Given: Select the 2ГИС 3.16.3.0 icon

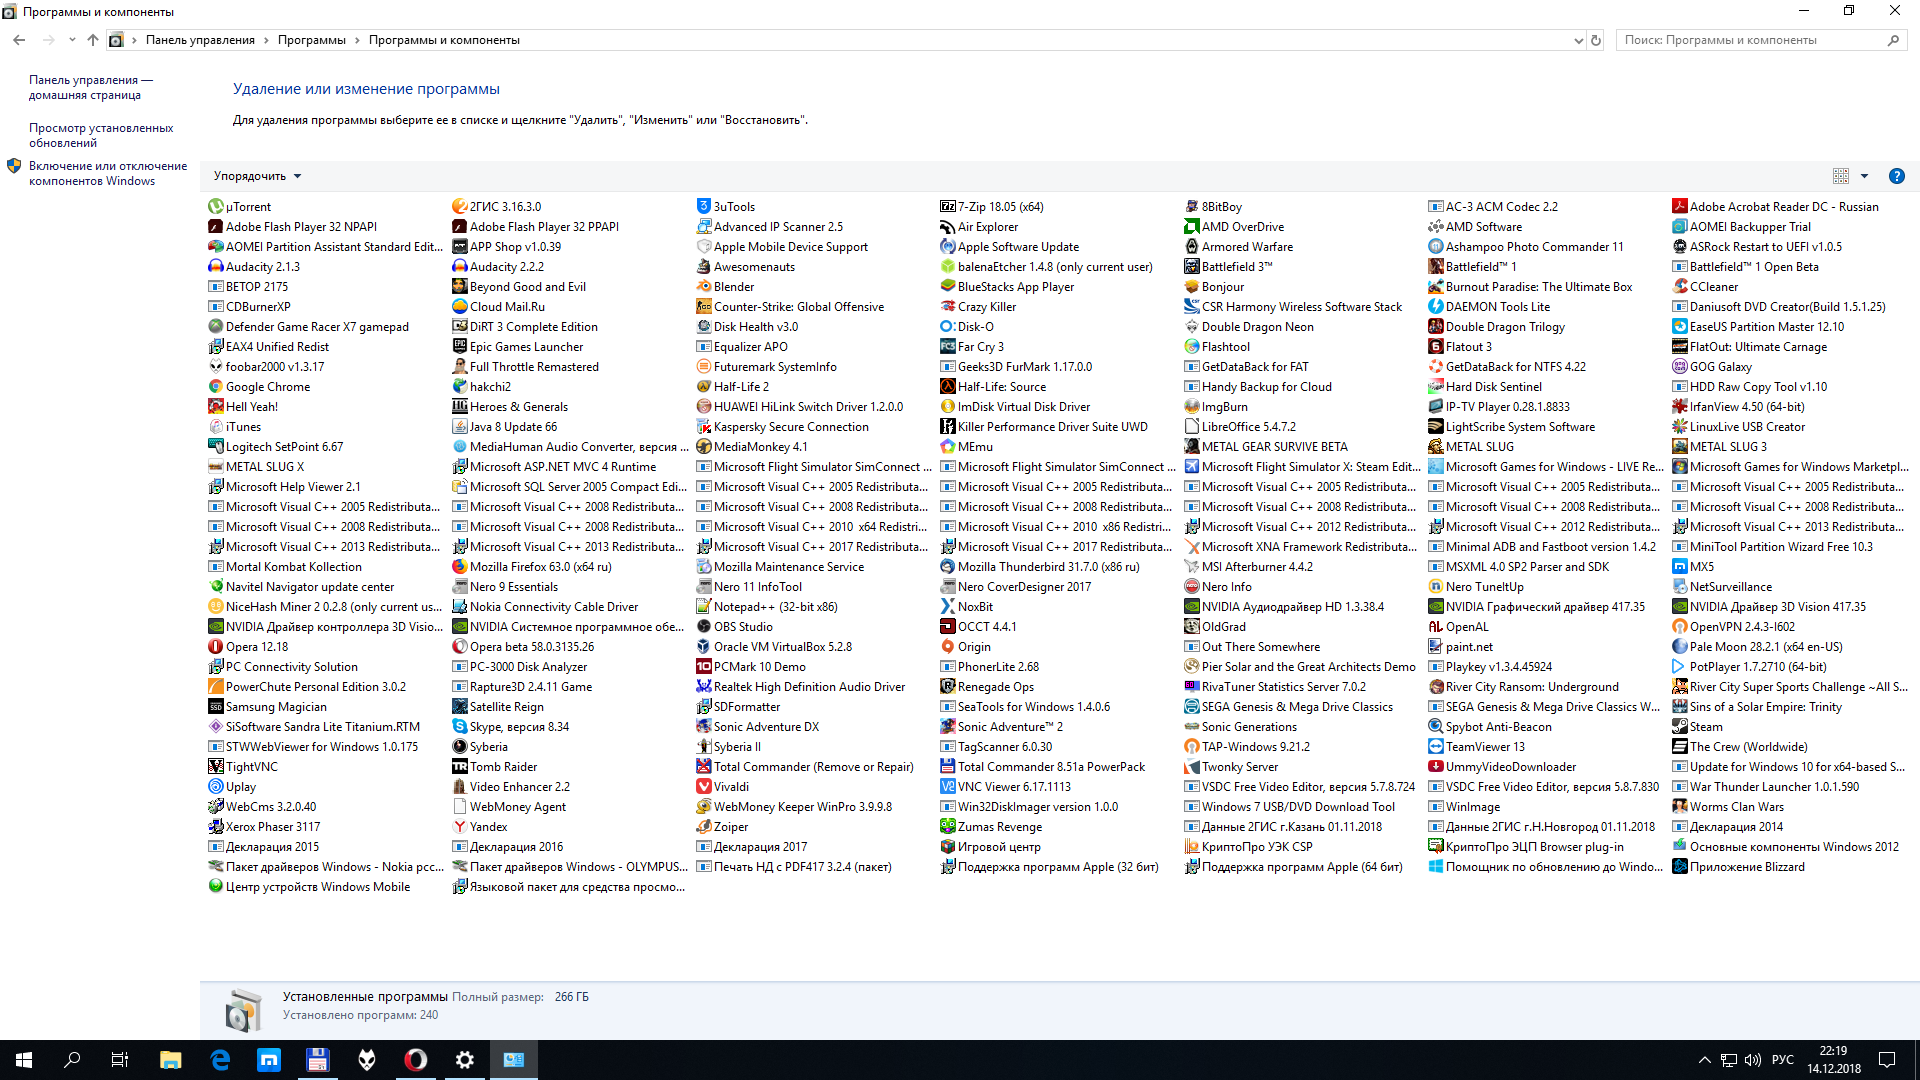Looking at the screenshot, I should [x=459, y=207].
